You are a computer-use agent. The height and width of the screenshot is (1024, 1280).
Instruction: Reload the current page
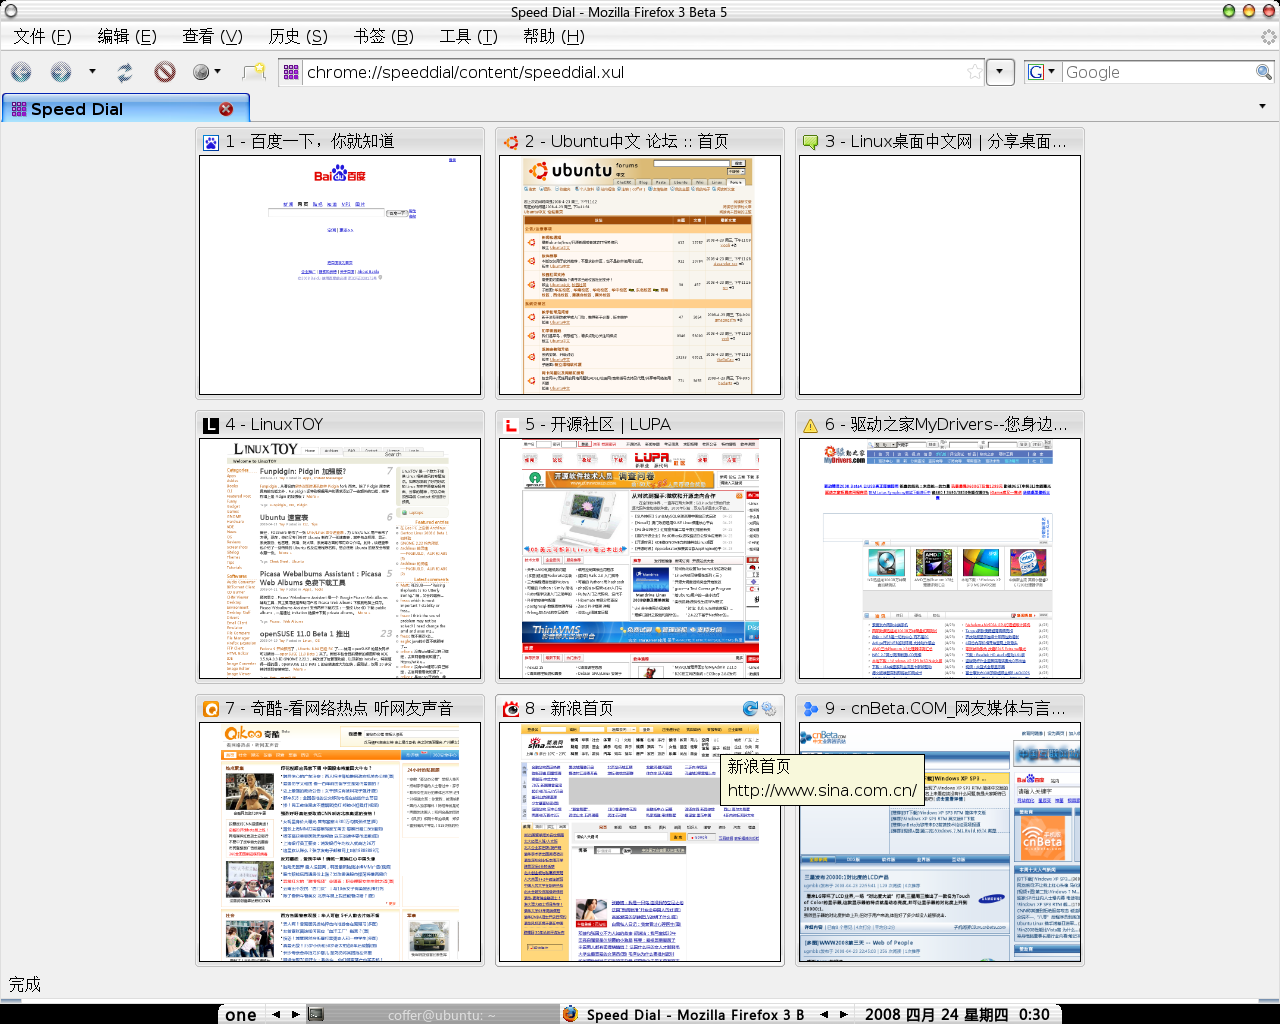tap(125, 72)
